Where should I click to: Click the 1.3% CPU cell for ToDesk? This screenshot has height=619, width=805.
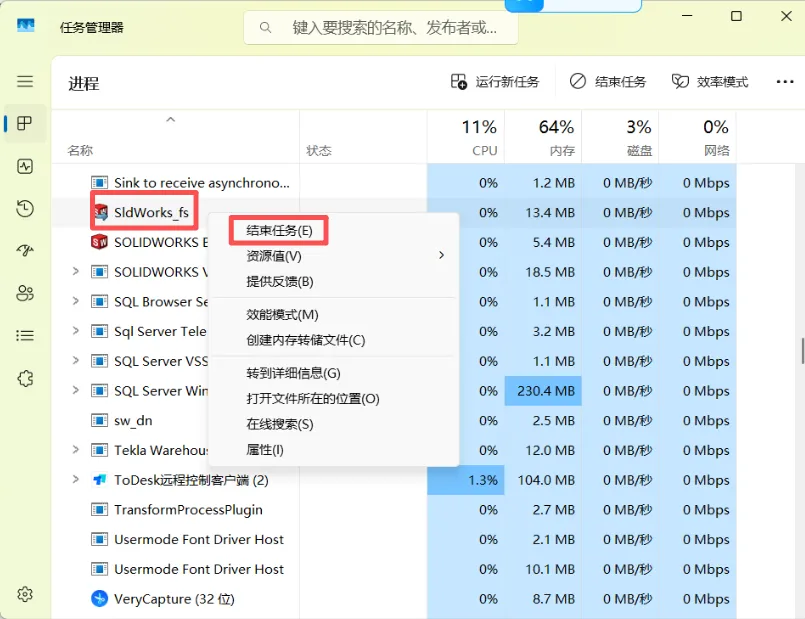click(466, 480)
